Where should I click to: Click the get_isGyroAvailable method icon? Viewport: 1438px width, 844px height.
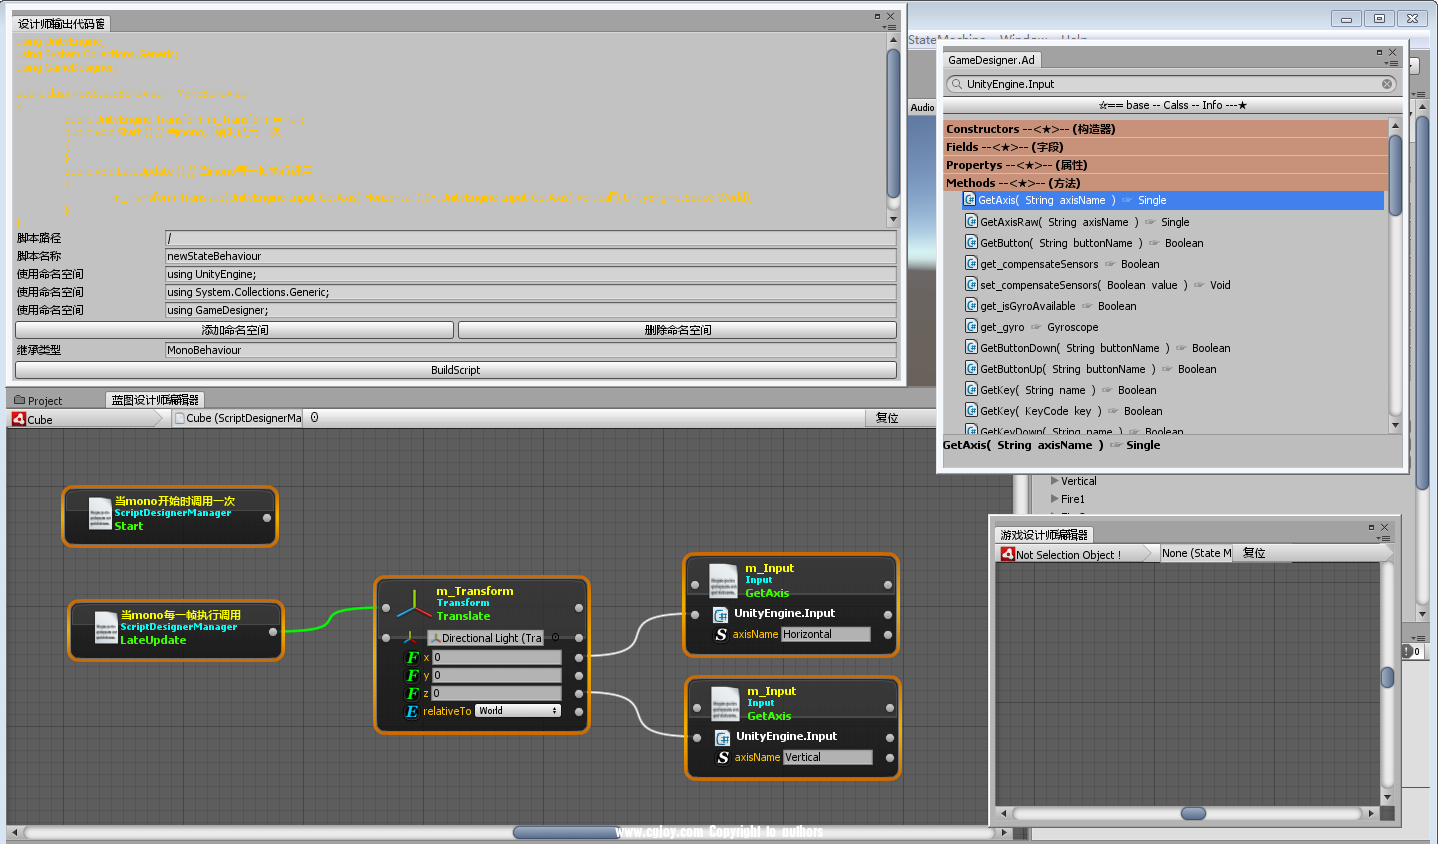[x=972, y=306]
